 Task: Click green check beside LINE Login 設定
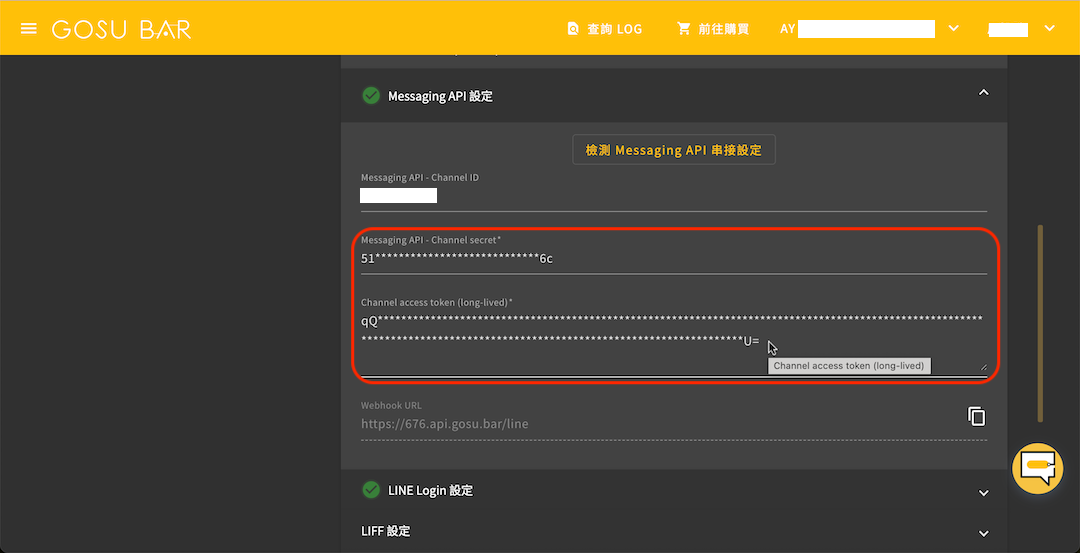point(371,490)
